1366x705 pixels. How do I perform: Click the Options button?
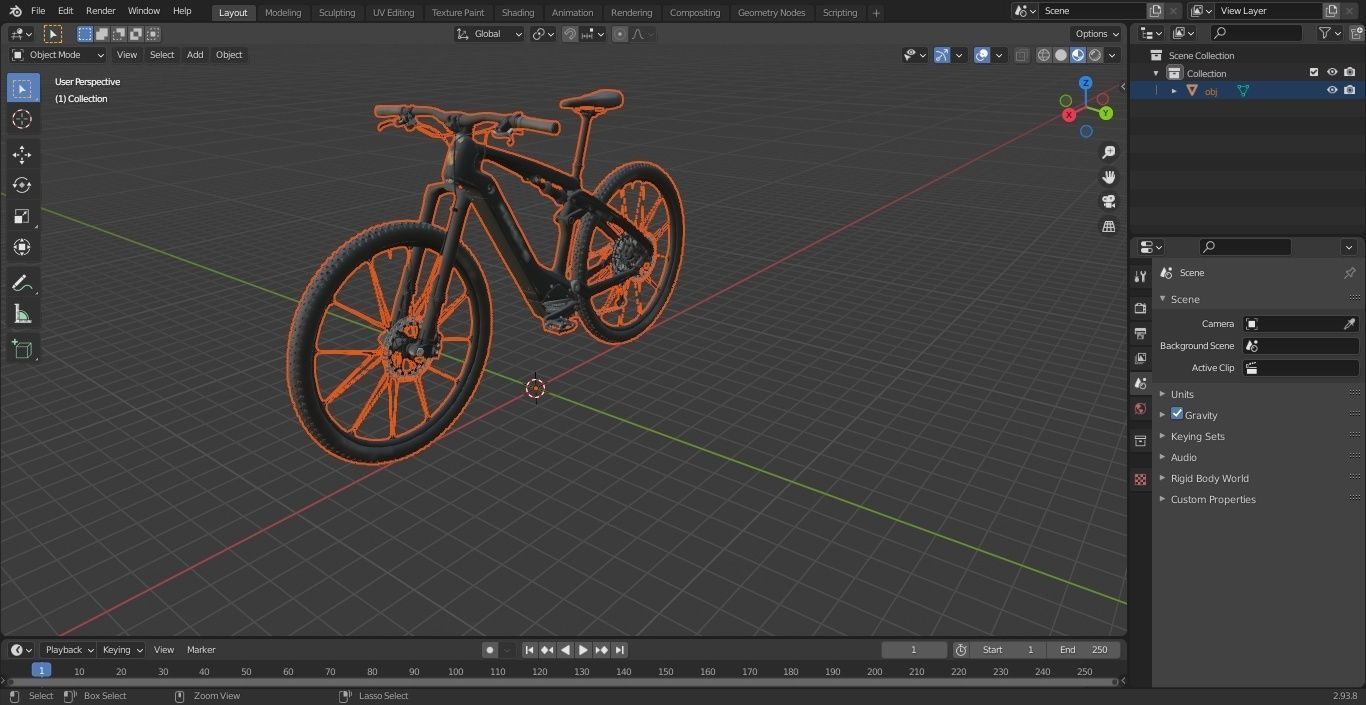click(1097, 34)
